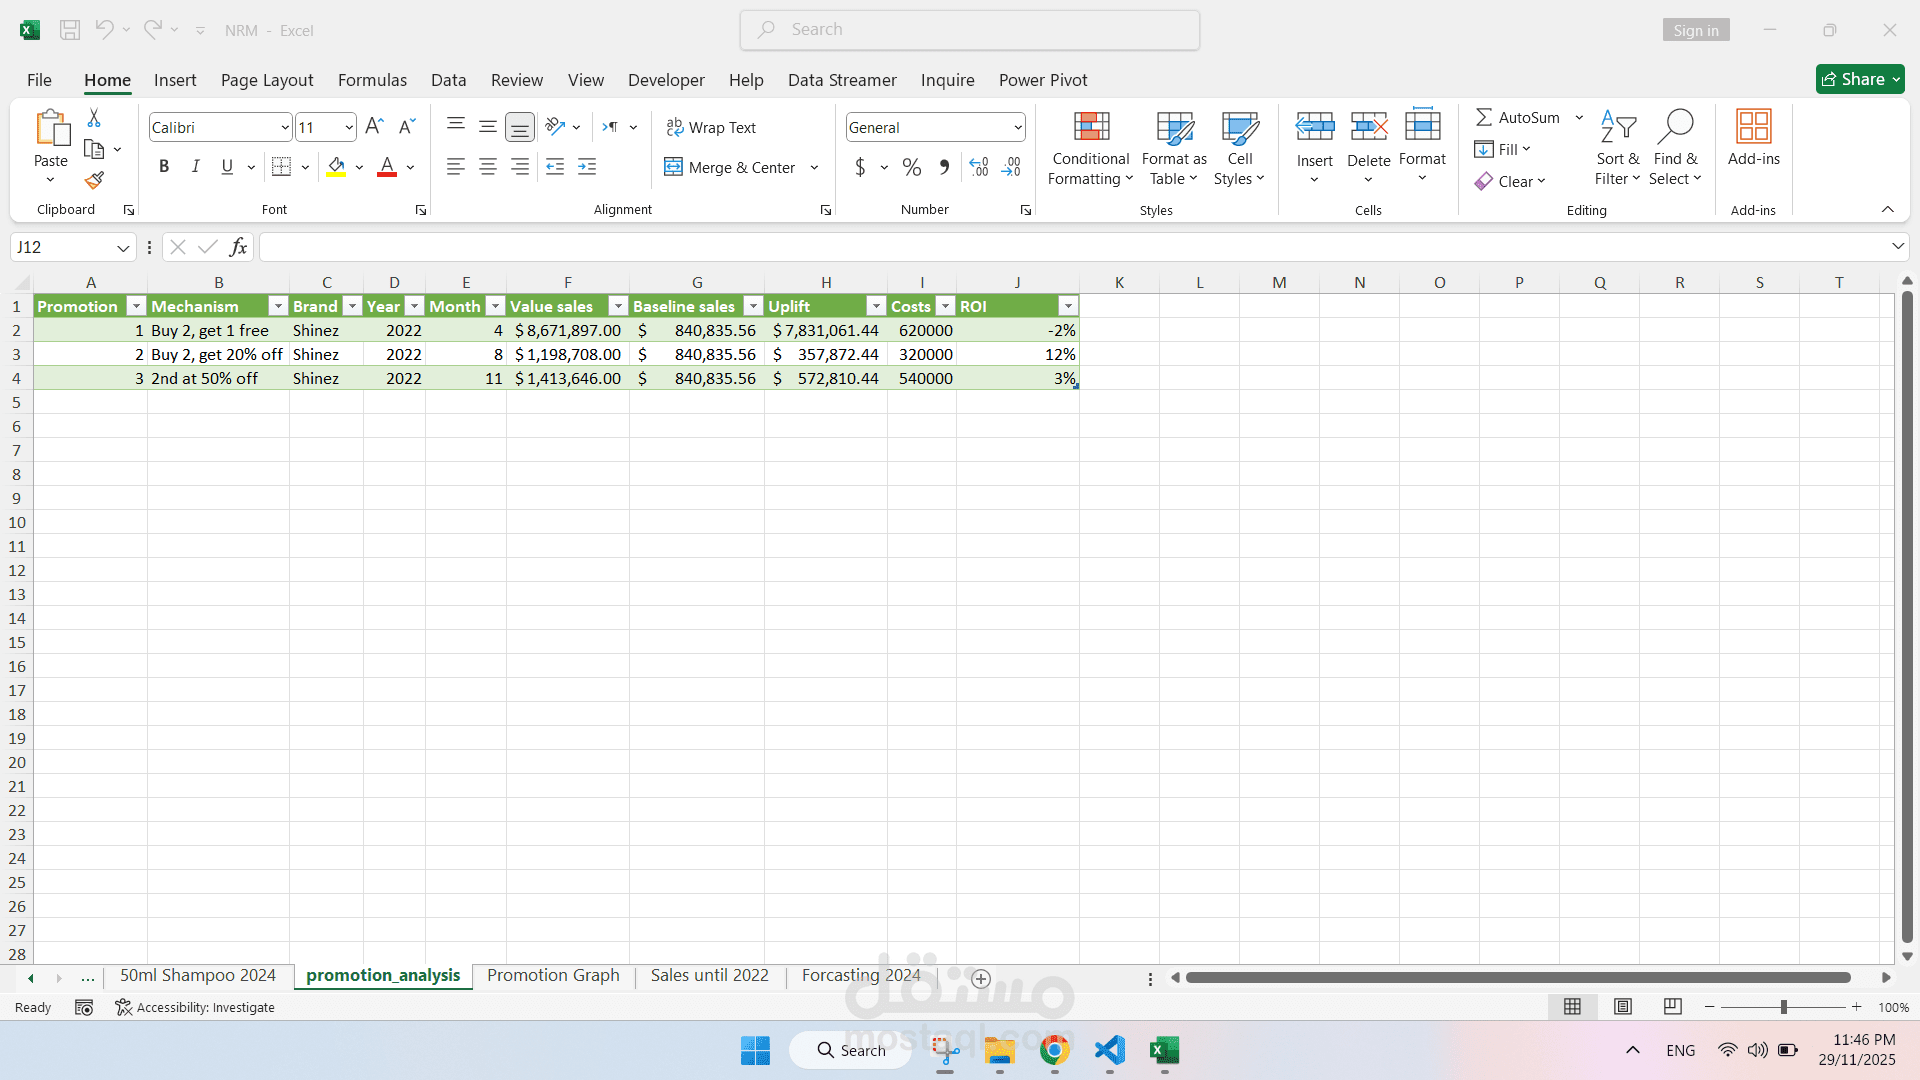Screen dimensions: 1920x1080
Task: Click the Percent Style icon
Action: click(x=911, y=167)
